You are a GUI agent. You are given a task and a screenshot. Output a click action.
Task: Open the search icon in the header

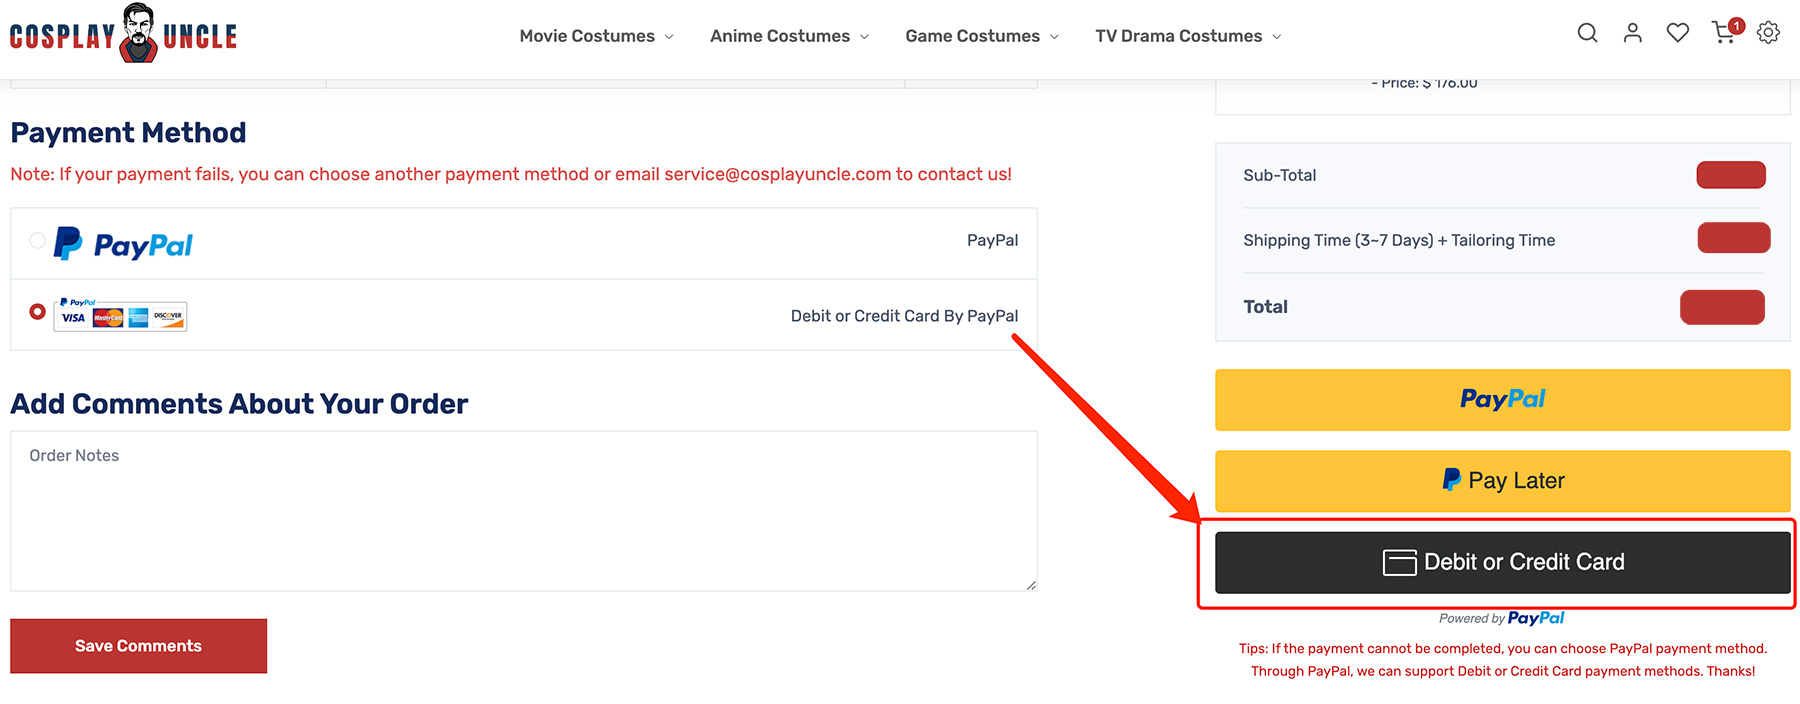coord(1587,33)
